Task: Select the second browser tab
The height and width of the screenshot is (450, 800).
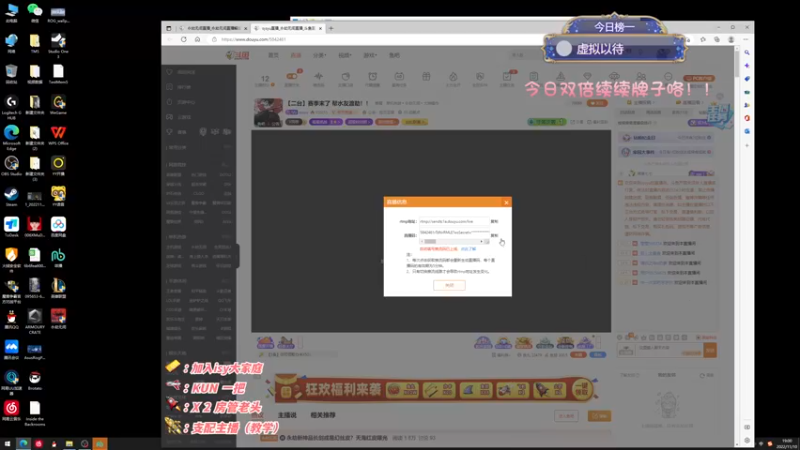Action: click(288, 28)
